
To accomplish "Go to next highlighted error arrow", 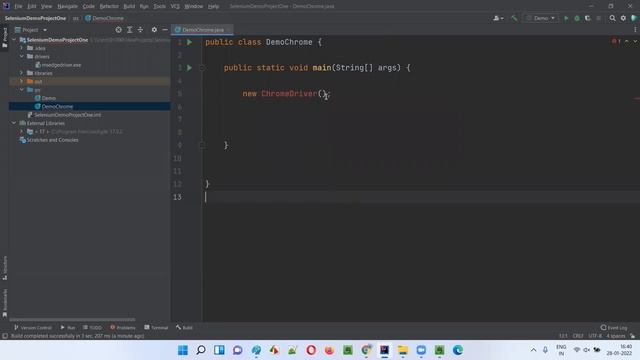I will [x=635, y=41].
